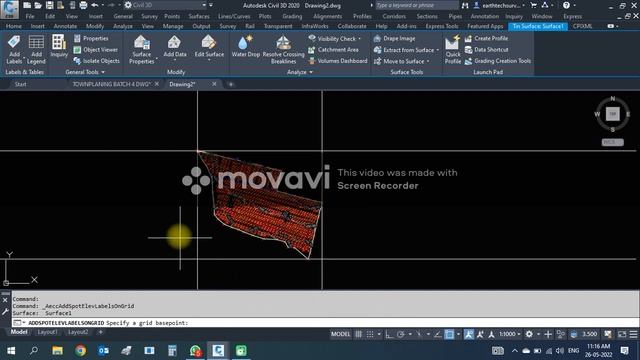Click the Plot printer icon
Viewport: 640px width, 360px height.
pyautogui.click(x=83, y=5)
